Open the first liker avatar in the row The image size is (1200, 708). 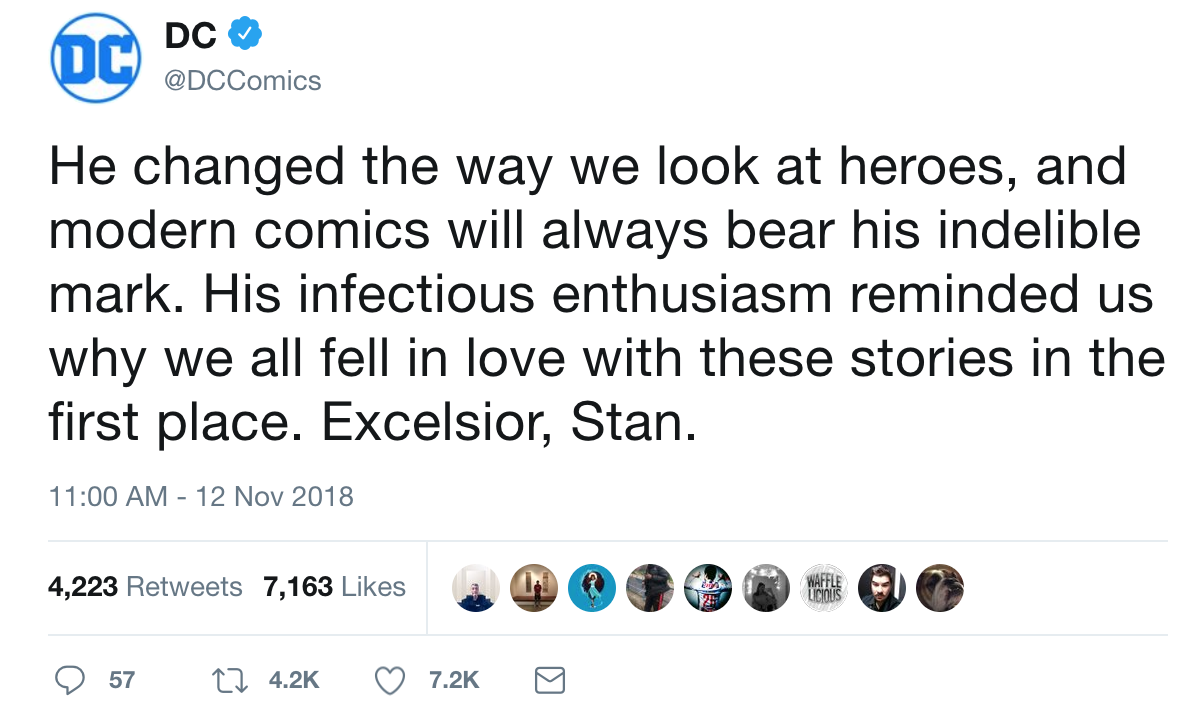(x=476, y=587)
